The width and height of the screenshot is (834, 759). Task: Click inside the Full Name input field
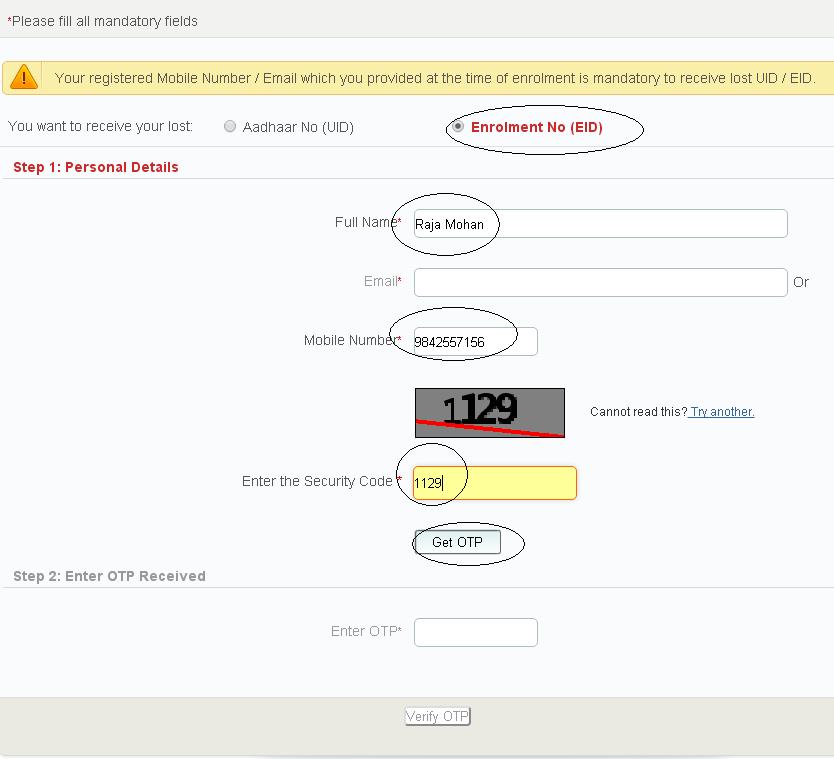pos(600,223)
